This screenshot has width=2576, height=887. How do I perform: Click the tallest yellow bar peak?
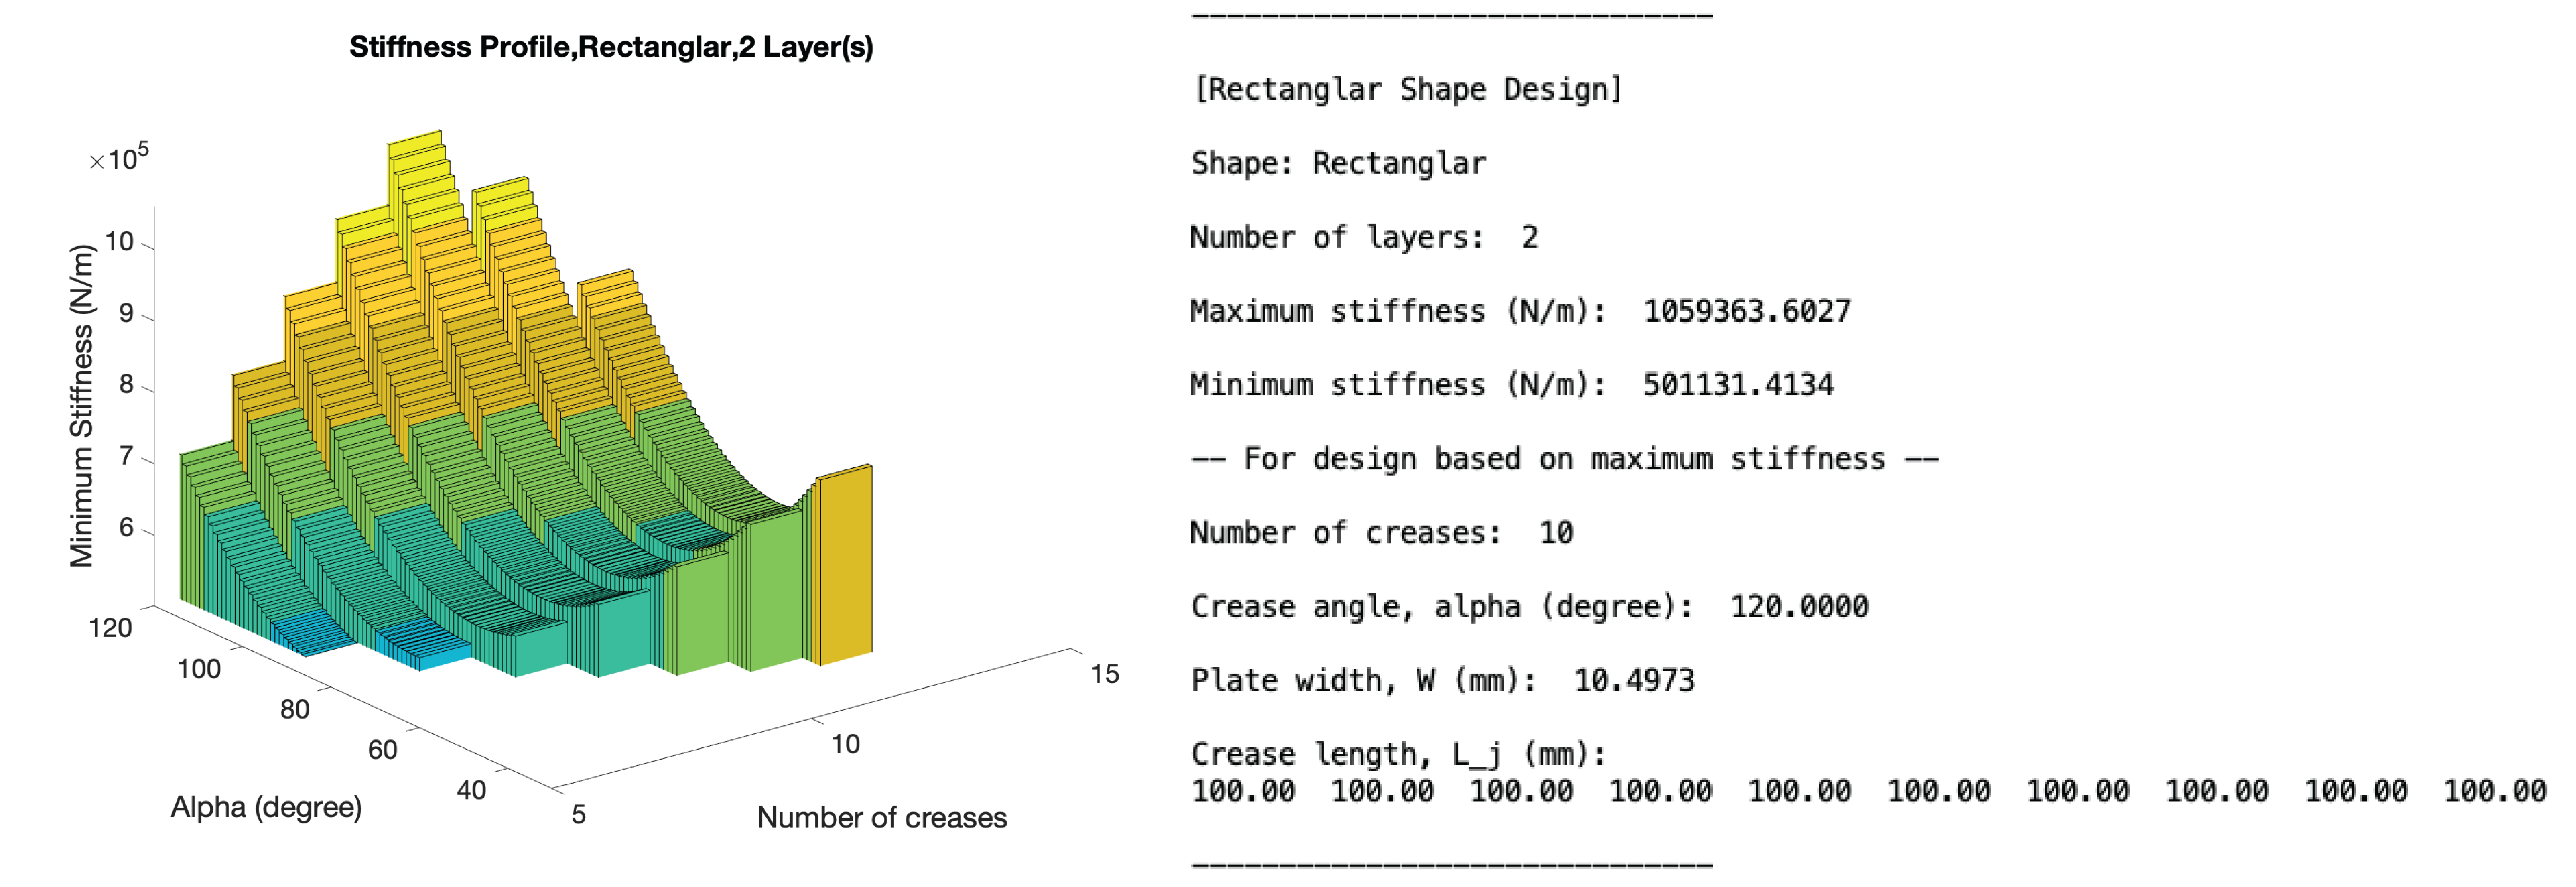point(415,143)
